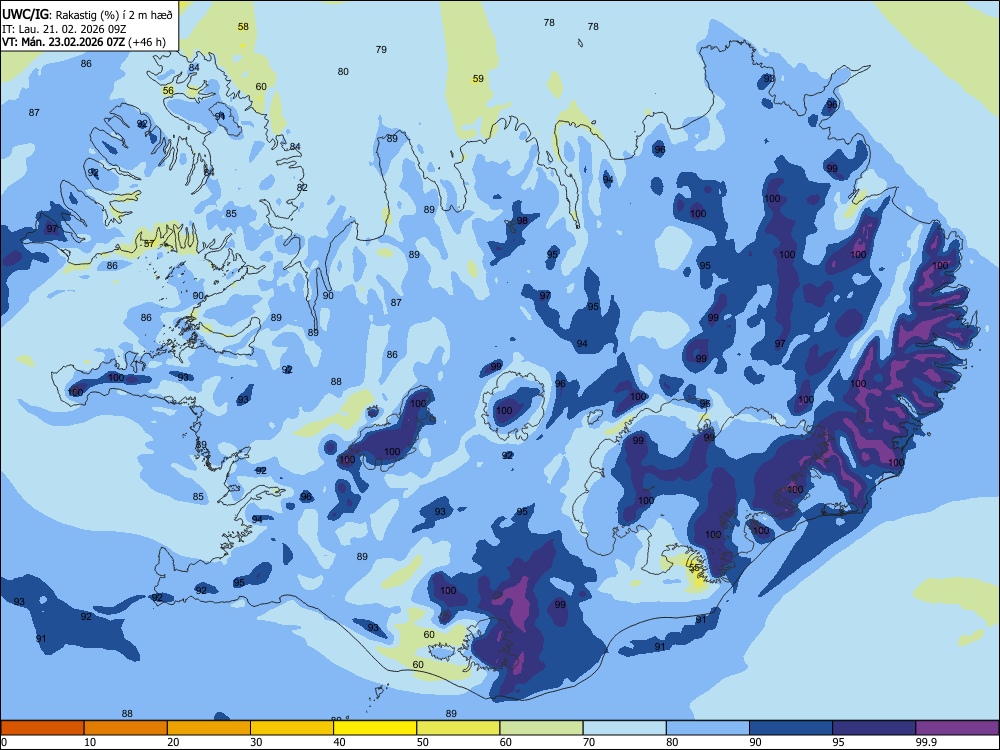Image resolution: width=1000 pixels, height=750 pixels.
Task: Click the map humidity value '58'
Action: [x=243, y=27]
